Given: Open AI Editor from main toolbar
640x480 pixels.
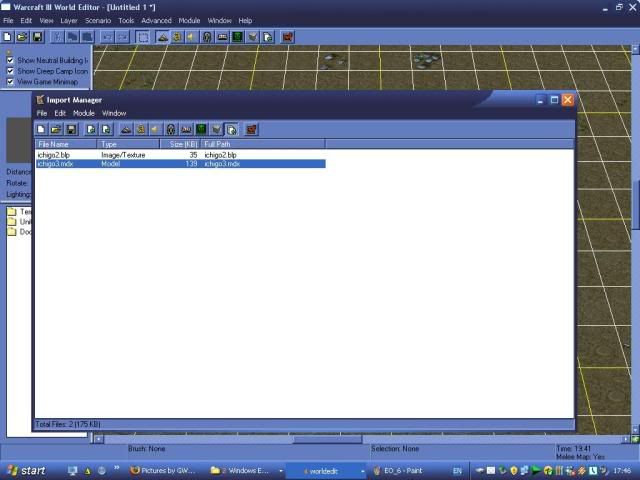Looking at the screenshot, I should click(x=237, y=37).
